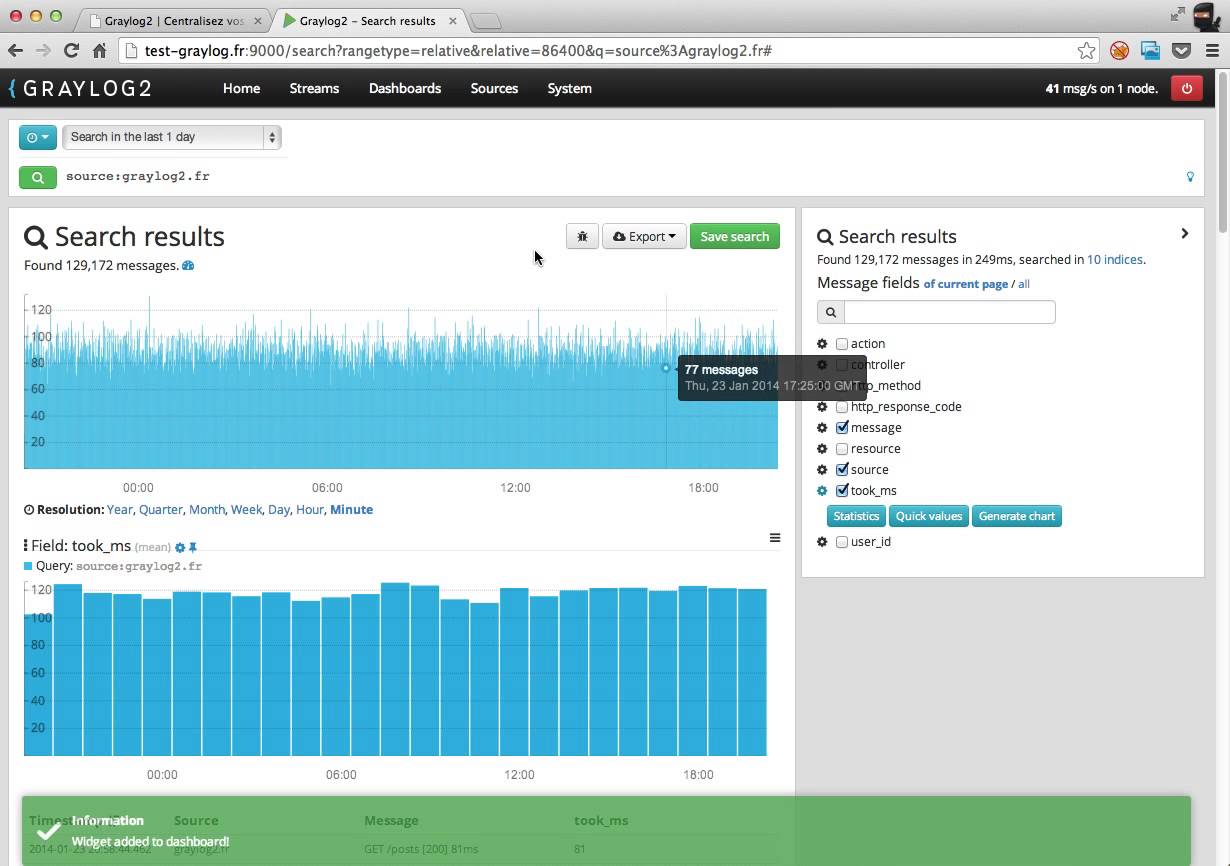Click the Quick values button

pos(929,516)
